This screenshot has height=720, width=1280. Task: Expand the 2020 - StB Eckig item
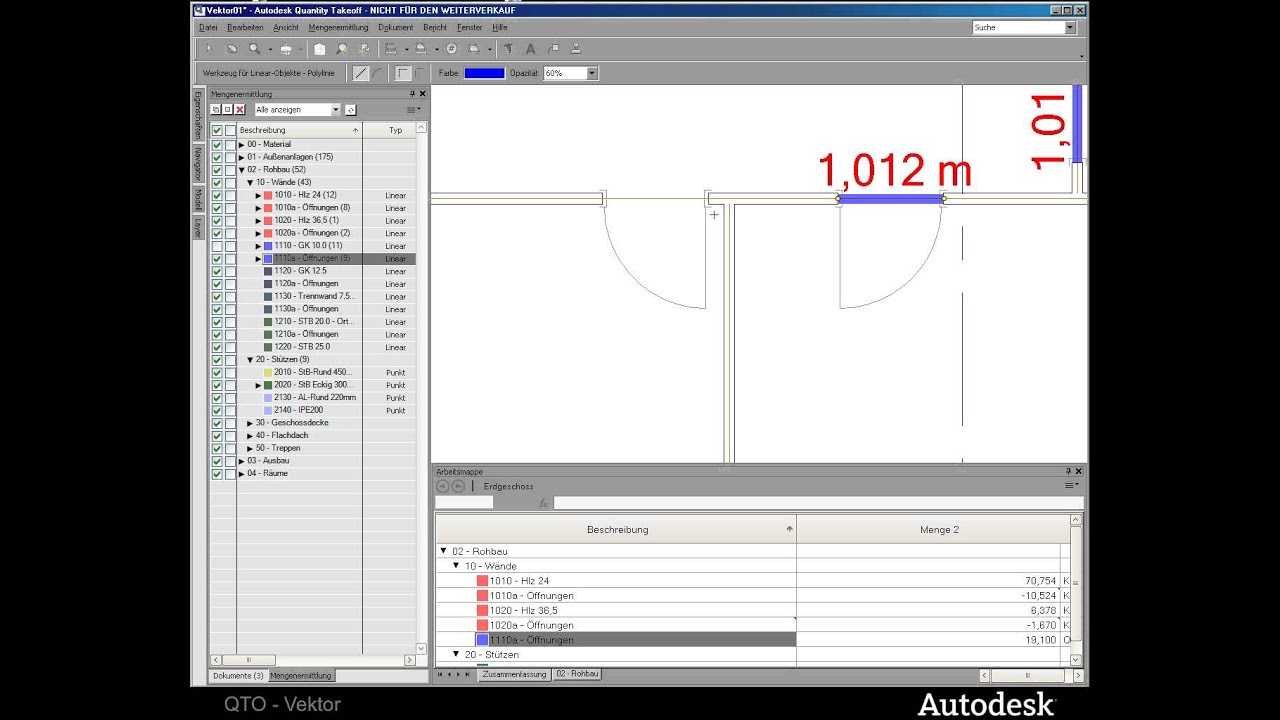click(258, 385)
